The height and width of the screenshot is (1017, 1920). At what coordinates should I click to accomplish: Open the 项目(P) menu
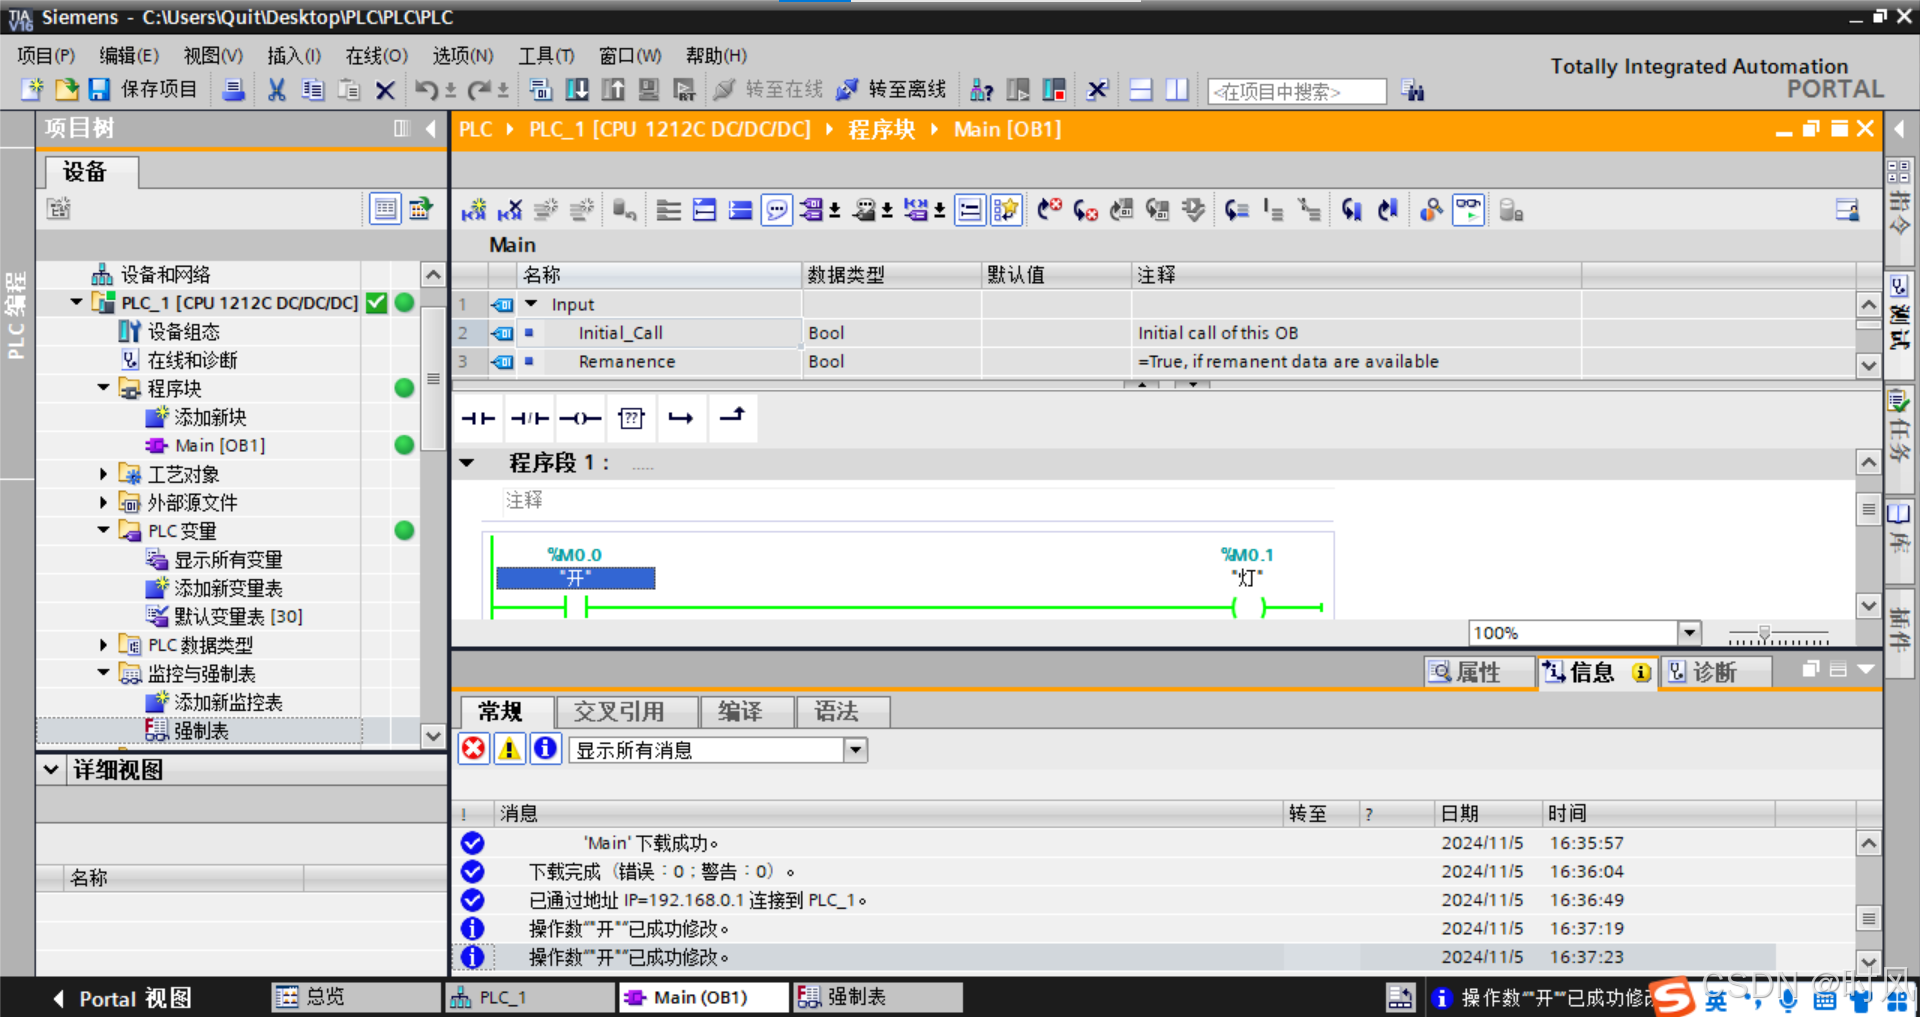tap(46, 56)
